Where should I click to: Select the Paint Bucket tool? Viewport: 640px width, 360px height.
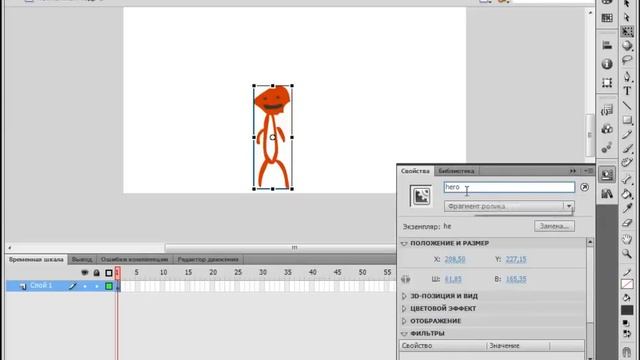pos(627,194)
